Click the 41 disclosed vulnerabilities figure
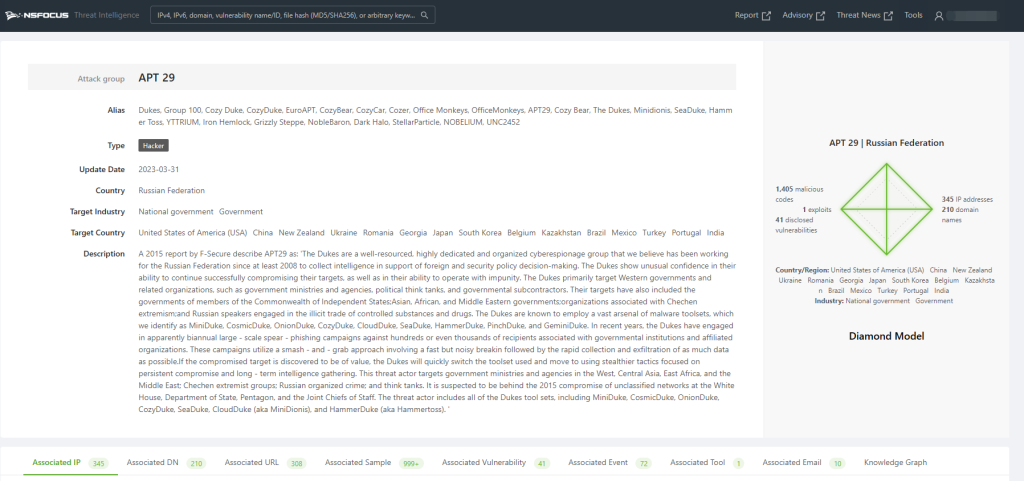The width and height of the screenshot is (1024, 481). 796,225
